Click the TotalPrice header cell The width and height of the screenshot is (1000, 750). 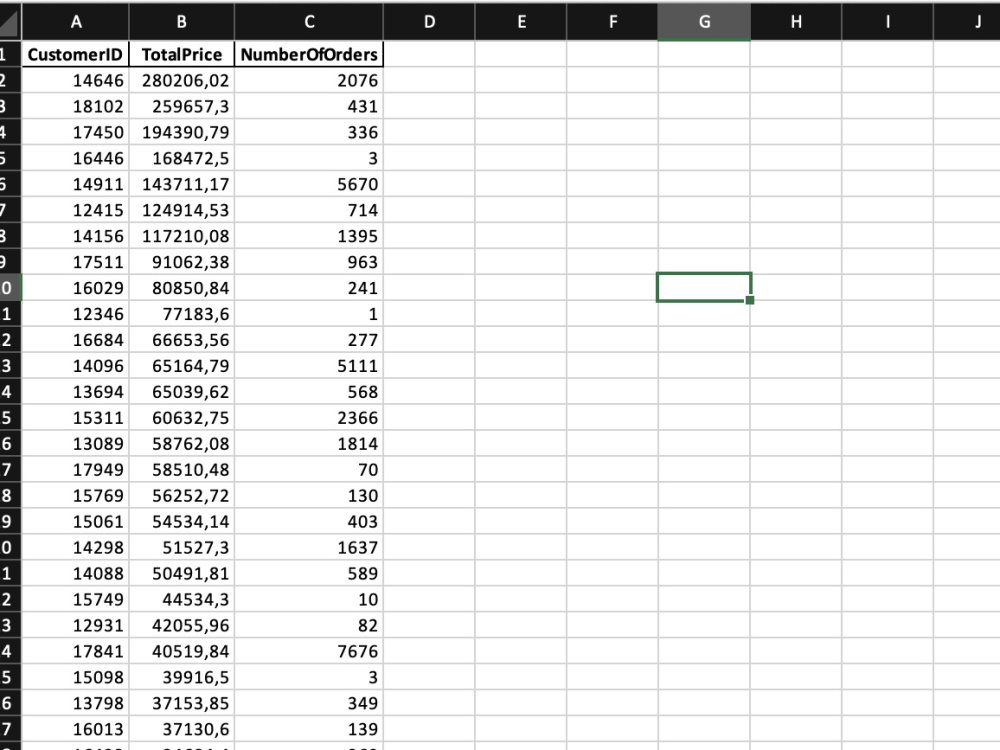(x=182, y=54)
